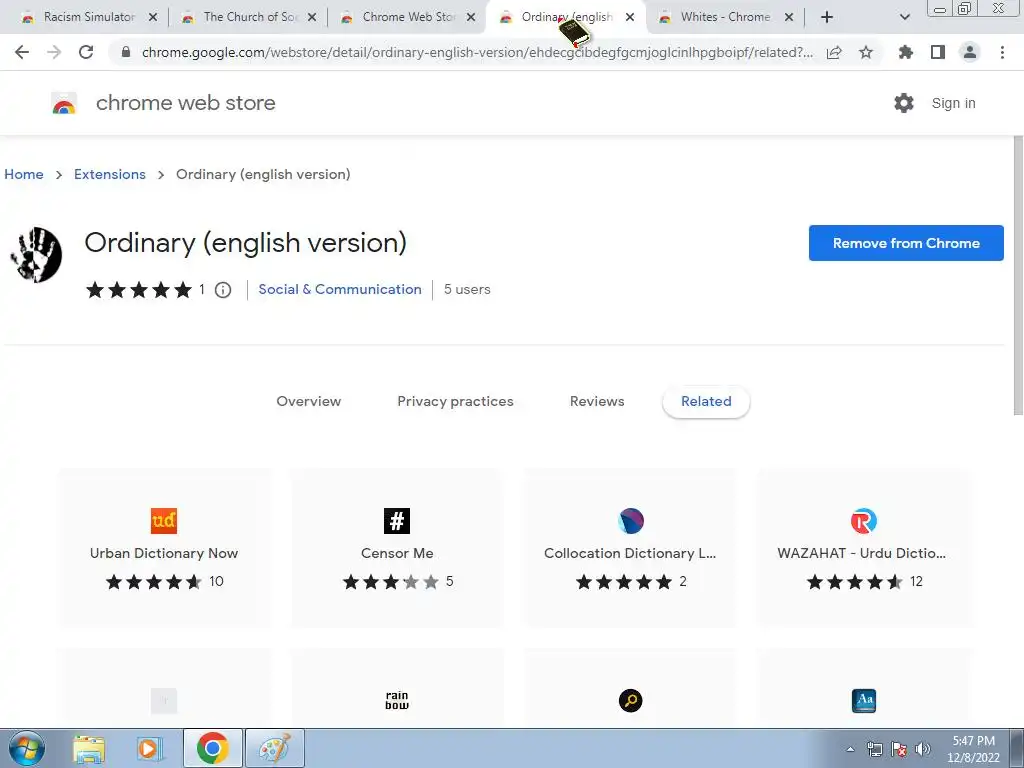The width and height of the screenshot is (1024, 768).
Task: Open the share page icon in address bar
Action: click(x=834, y=53)
